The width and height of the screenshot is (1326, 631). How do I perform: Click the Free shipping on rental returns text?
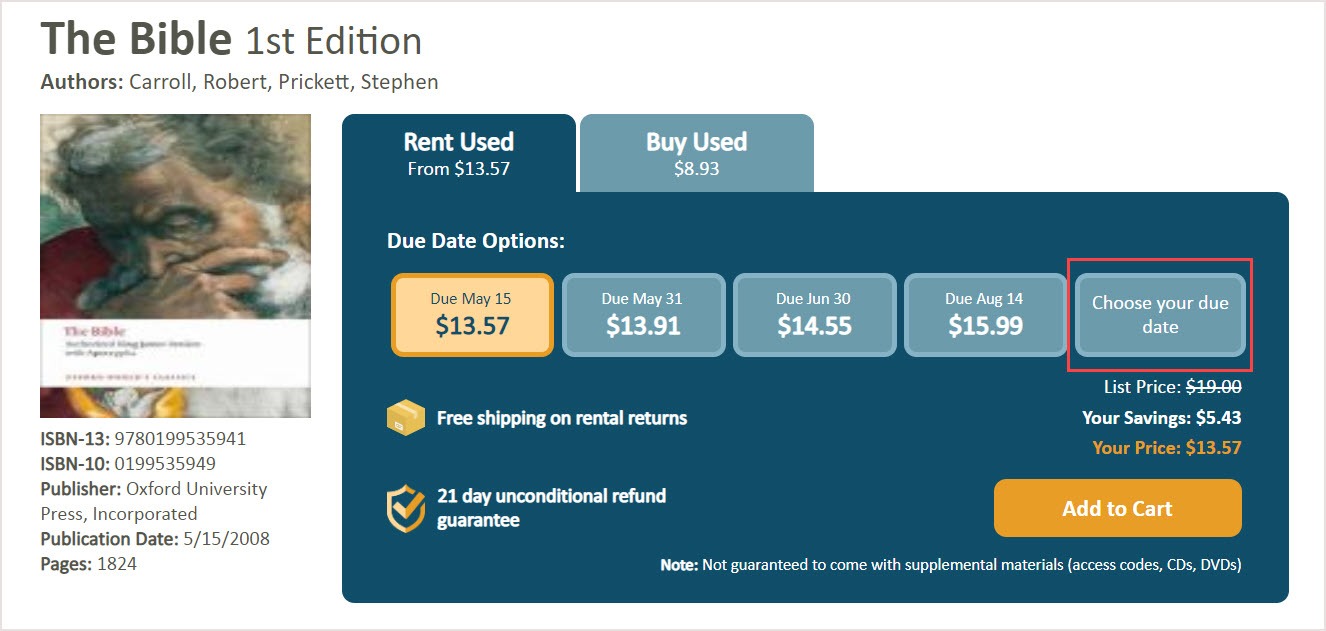[x=562, y=418]
